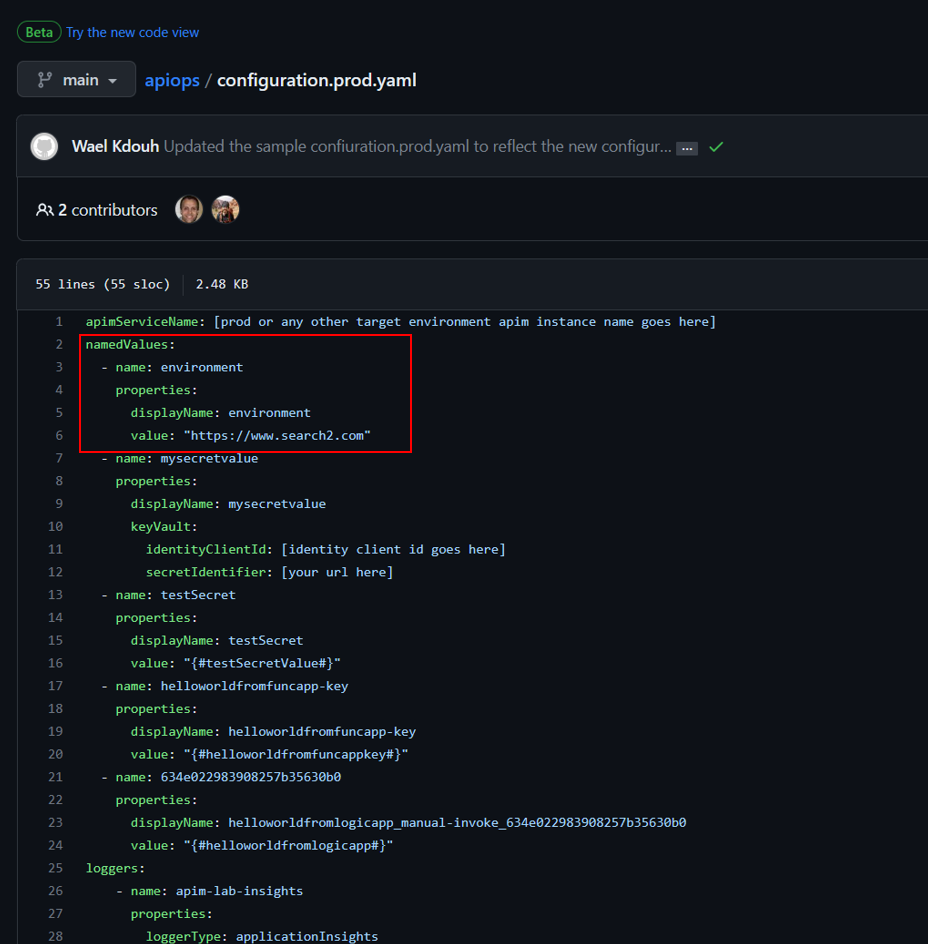Viewport: 928px width, 944px height.
Task: Click the Beta badge pill
Action: 38,32
